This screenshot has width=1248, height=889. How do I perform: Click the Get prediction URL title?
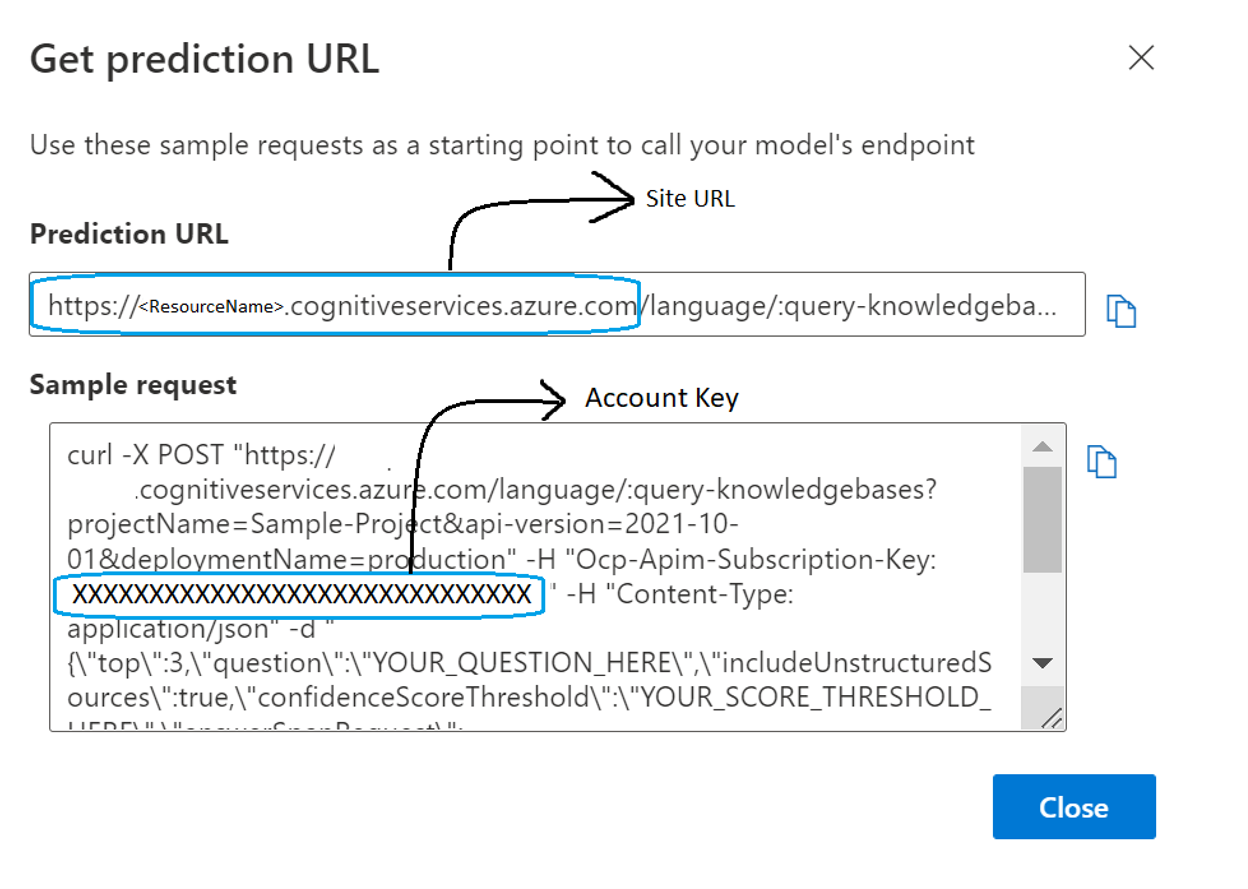tap(204, 58)
